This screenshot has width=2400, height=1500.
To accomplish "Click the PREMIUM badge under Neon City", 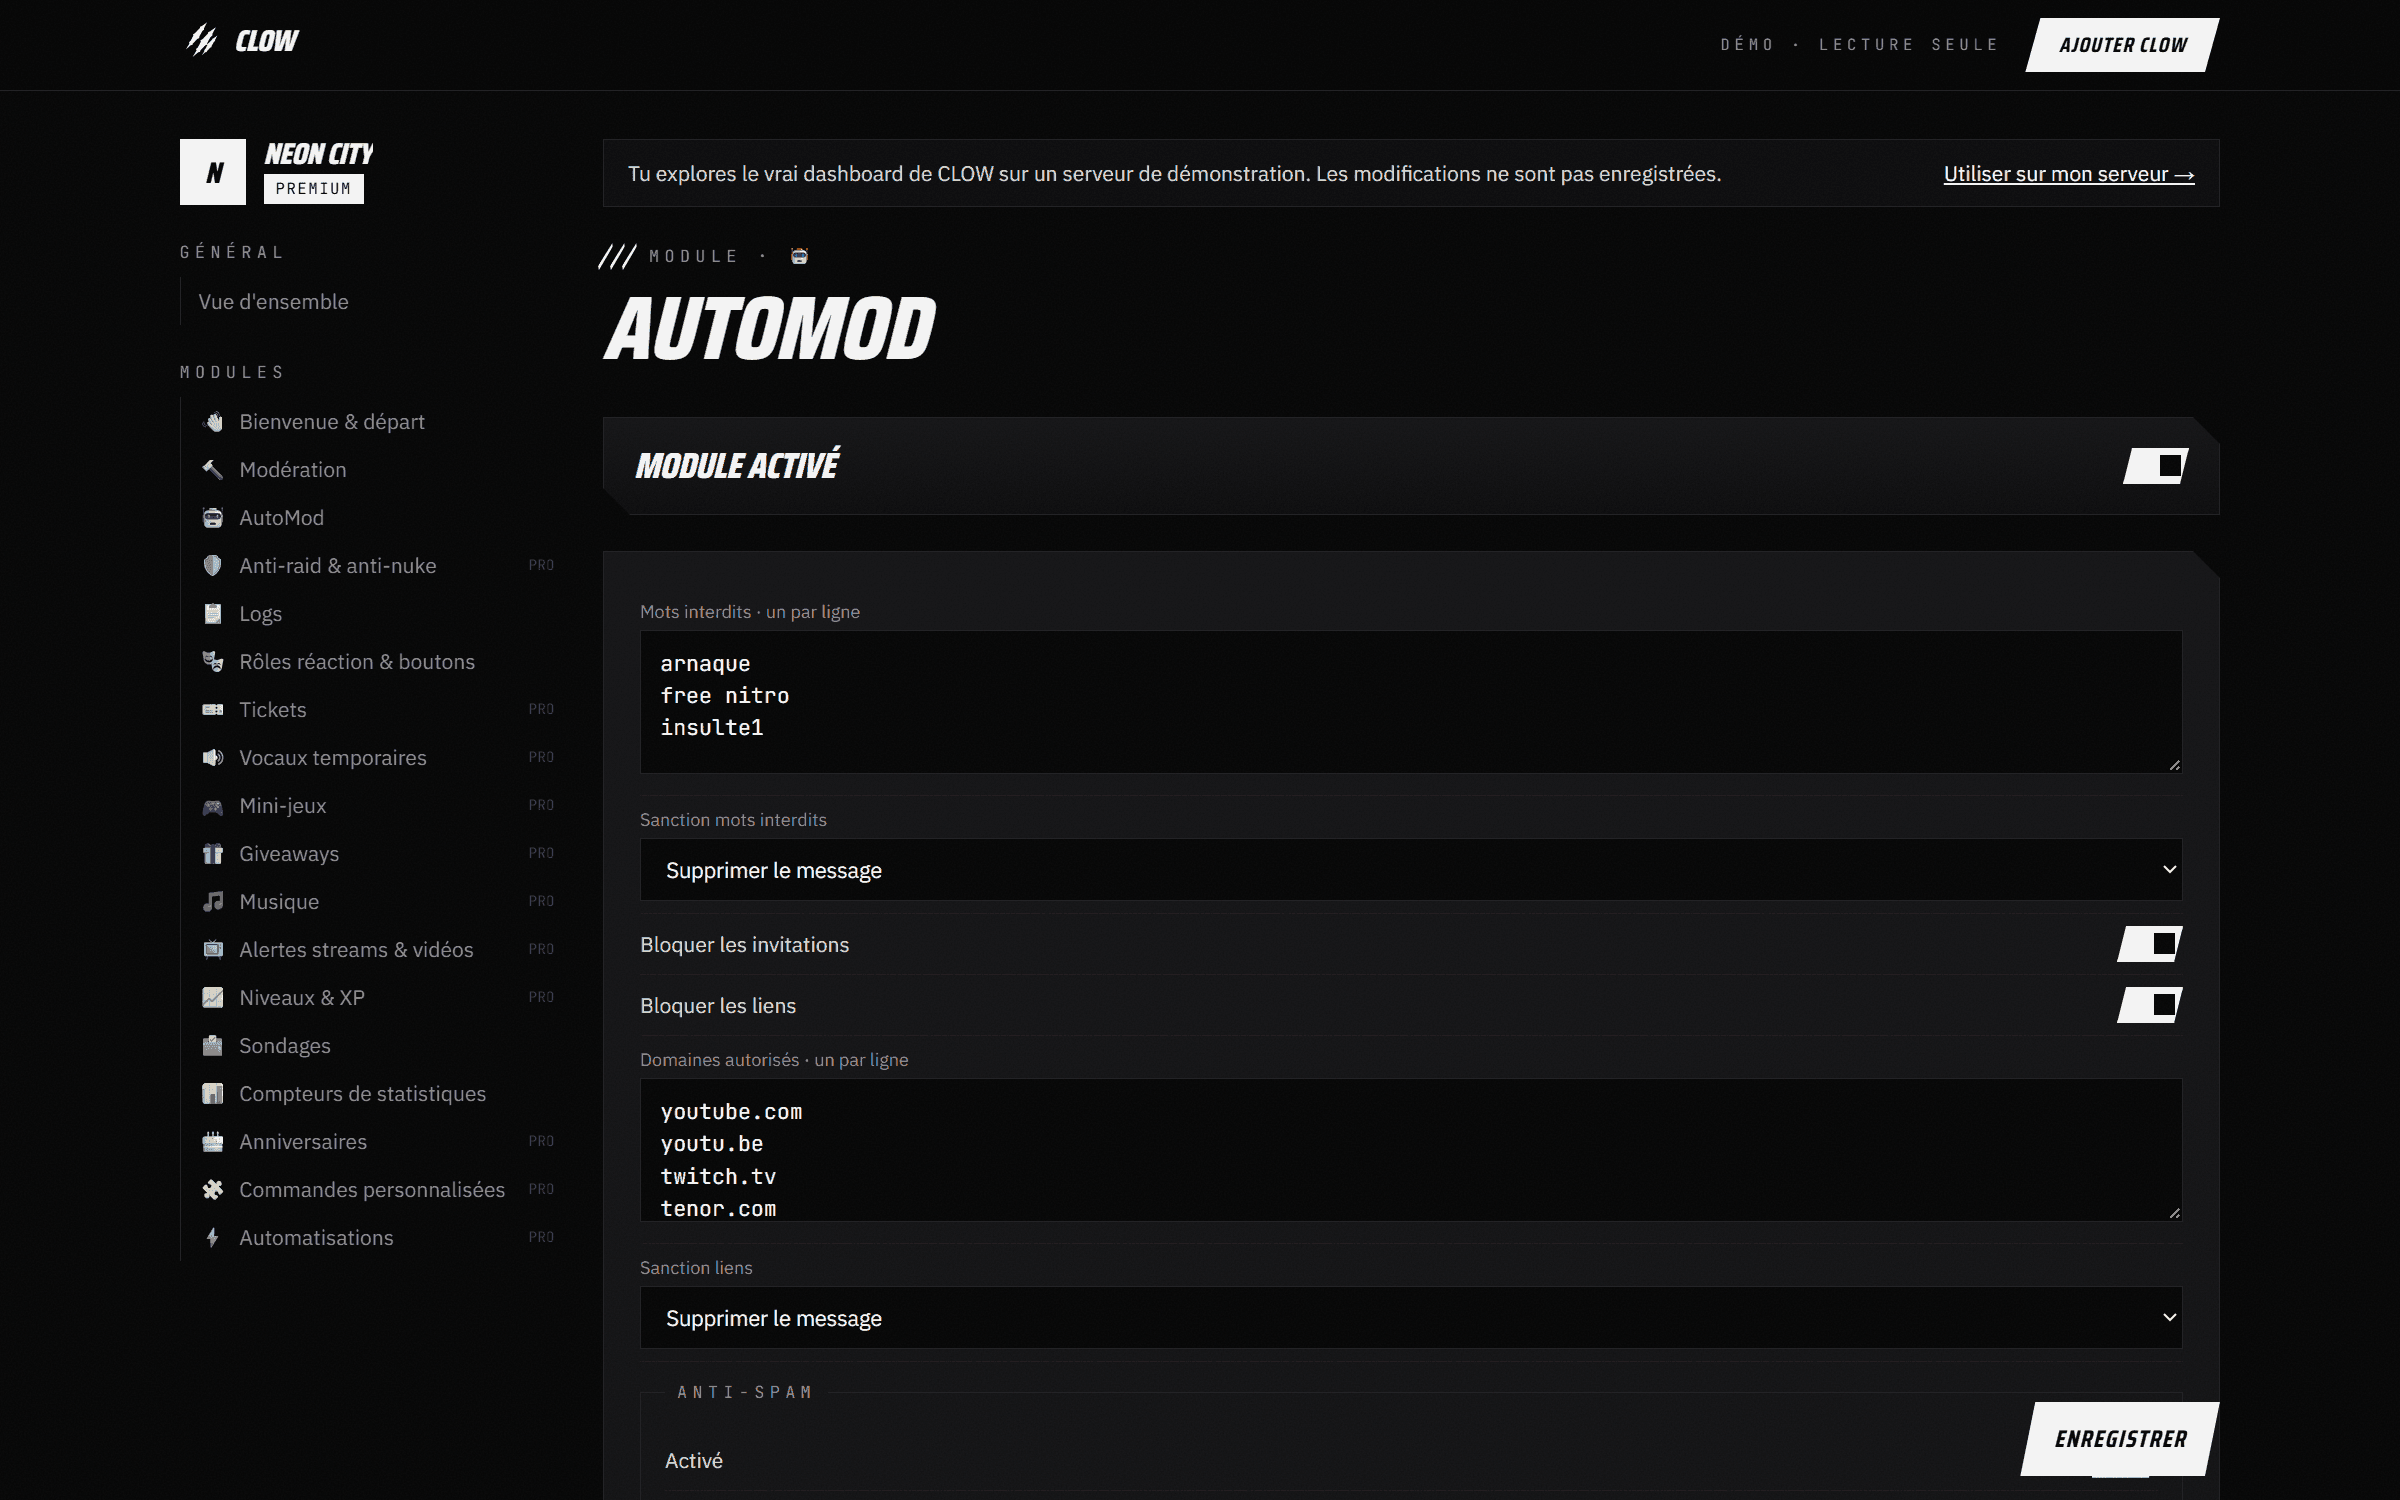I will coord(314,189).
